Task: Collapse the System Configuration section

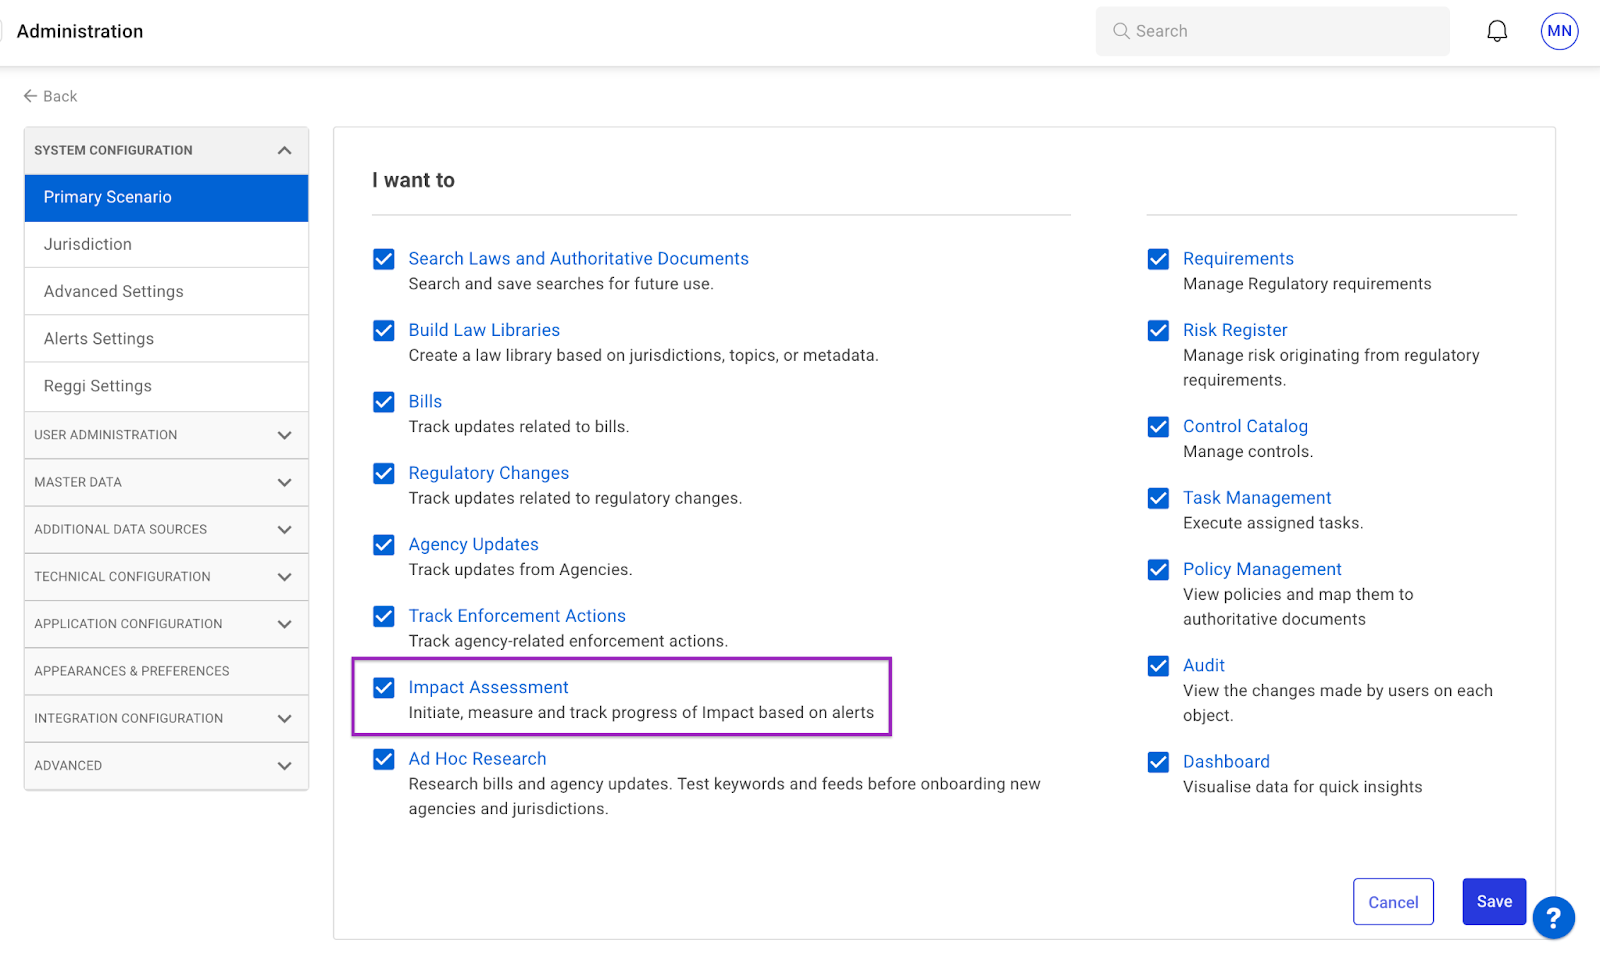Action: (284, 151)
